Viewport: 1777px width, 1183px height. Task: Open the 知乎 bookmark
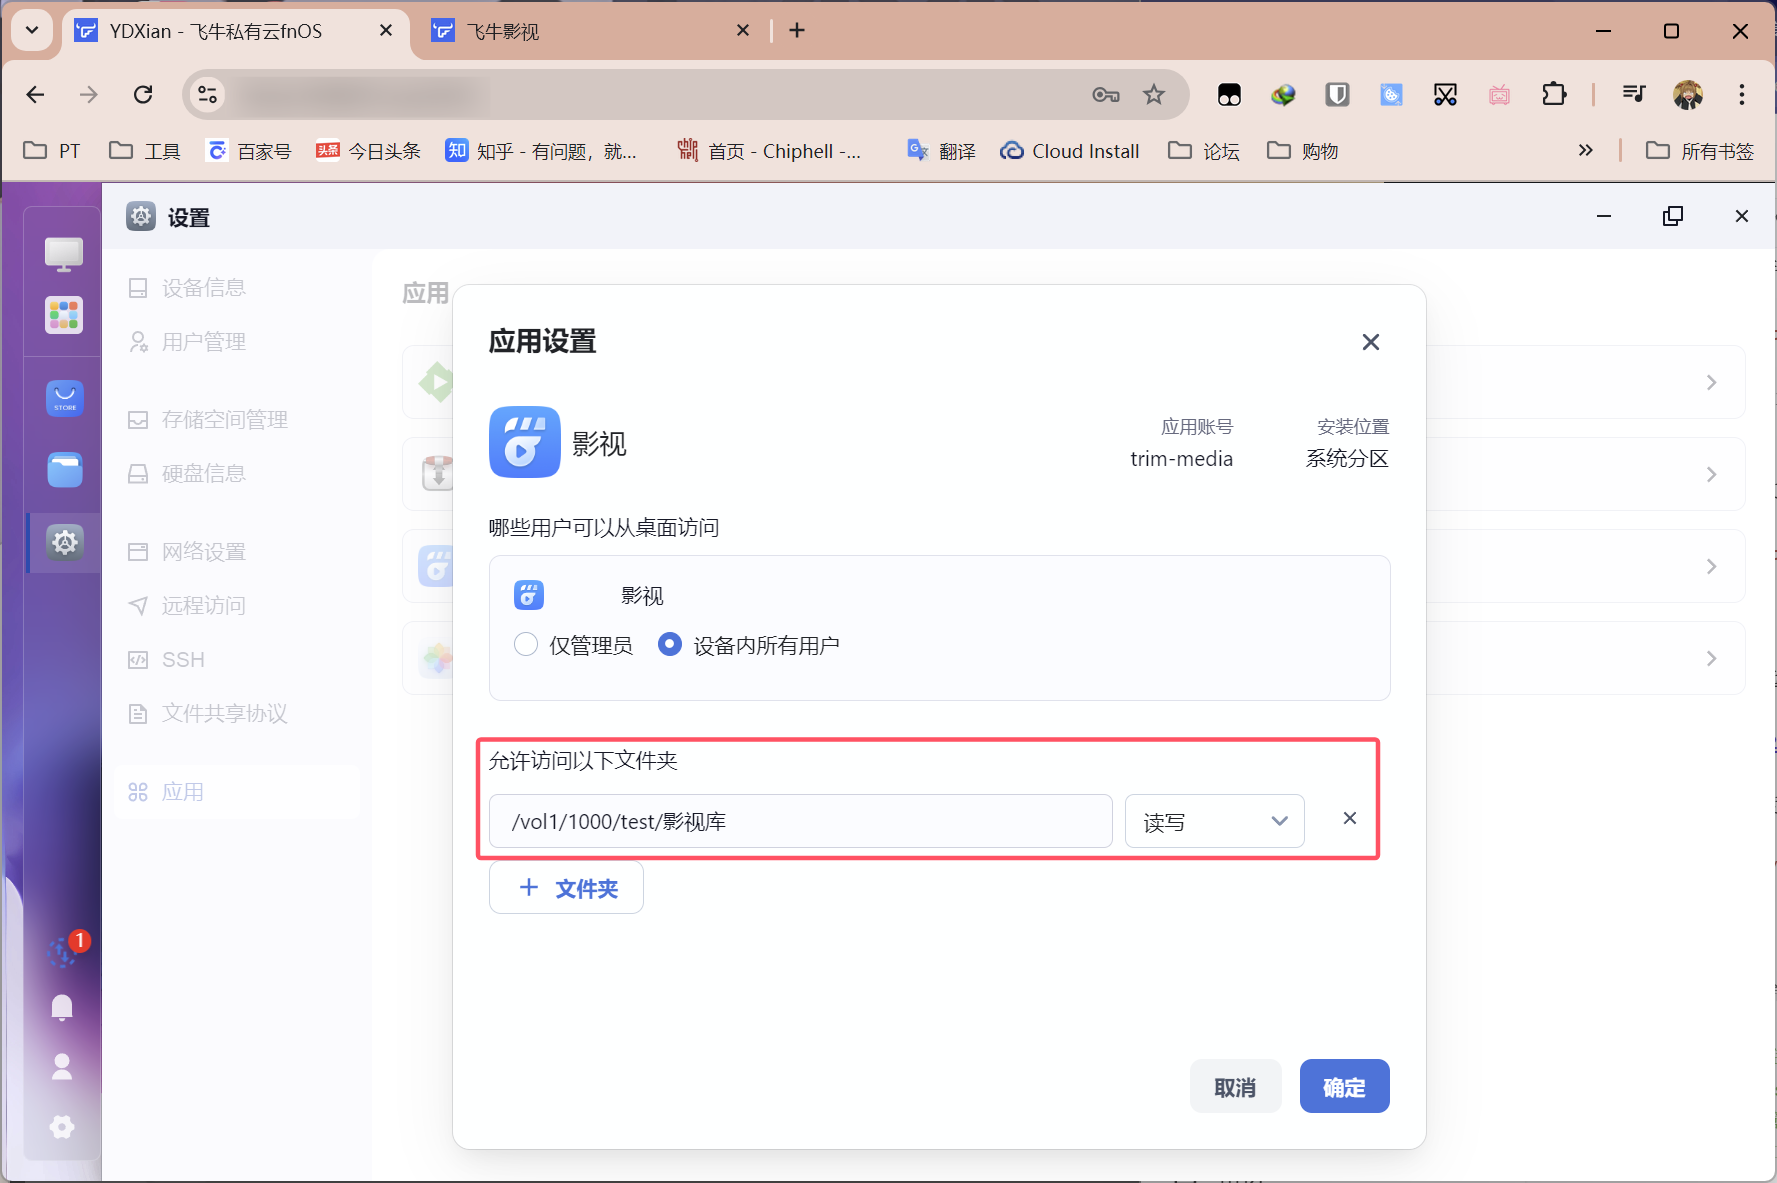coord(541,151)
